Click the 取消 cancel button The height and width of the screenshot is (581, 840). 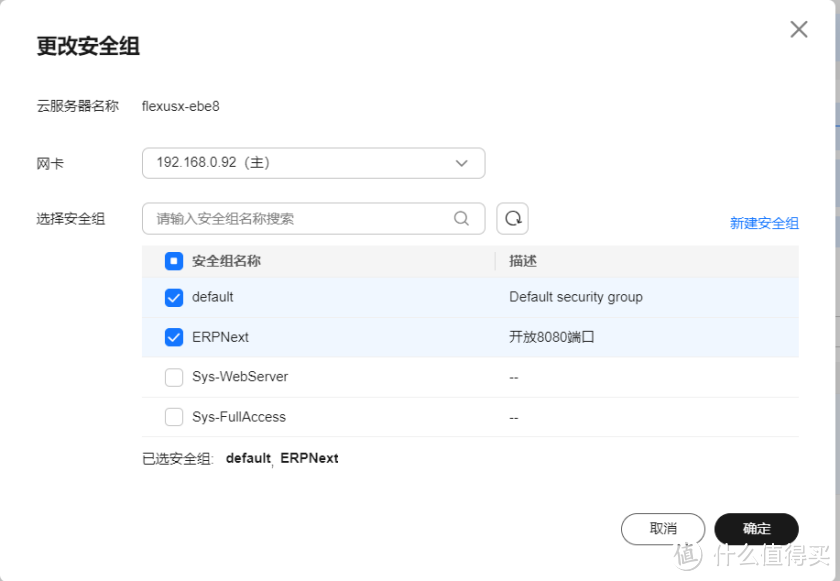tap(662, 528)
